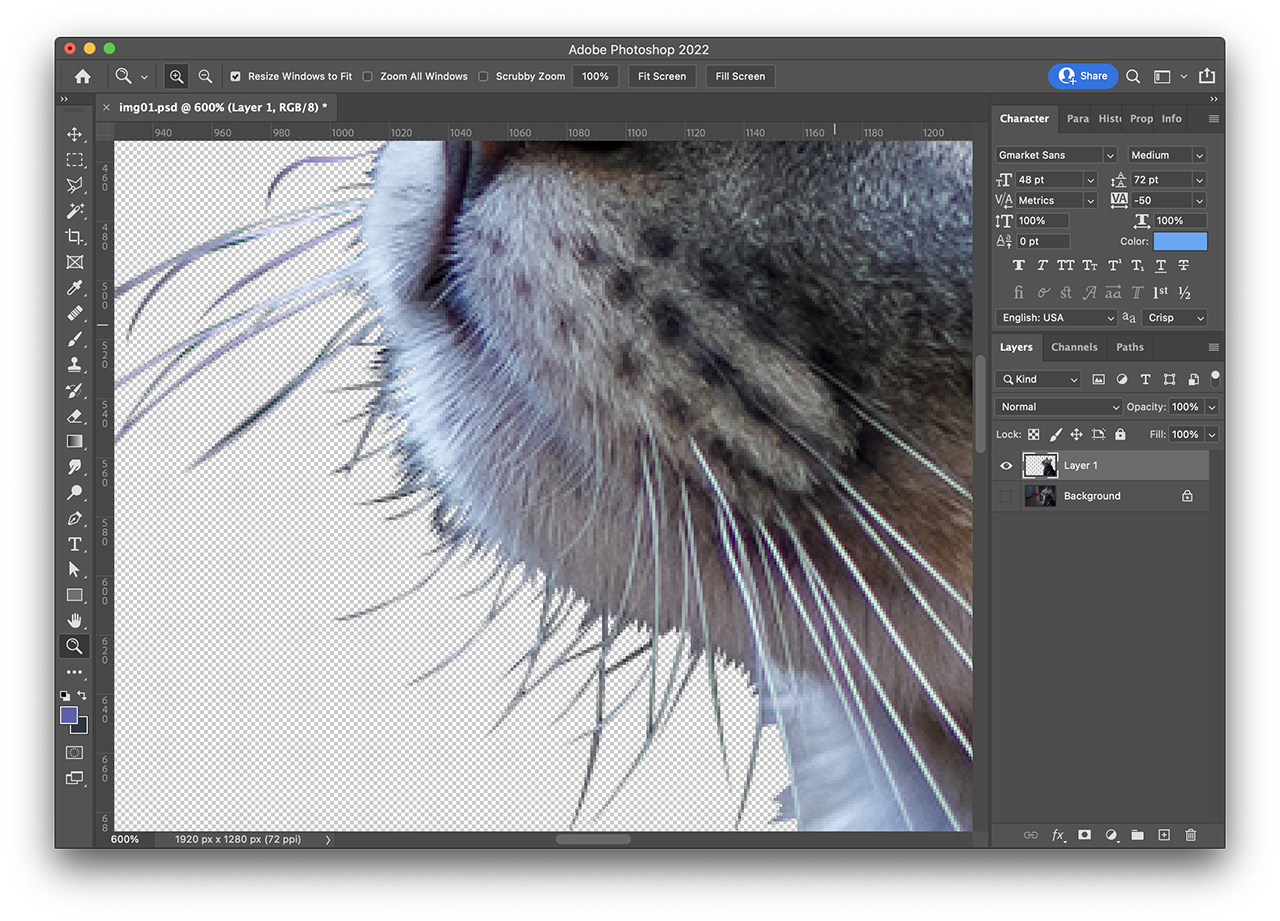Select the Horizontal Type tool
Screen dimensions: 1280x921
tap(75, 544)
